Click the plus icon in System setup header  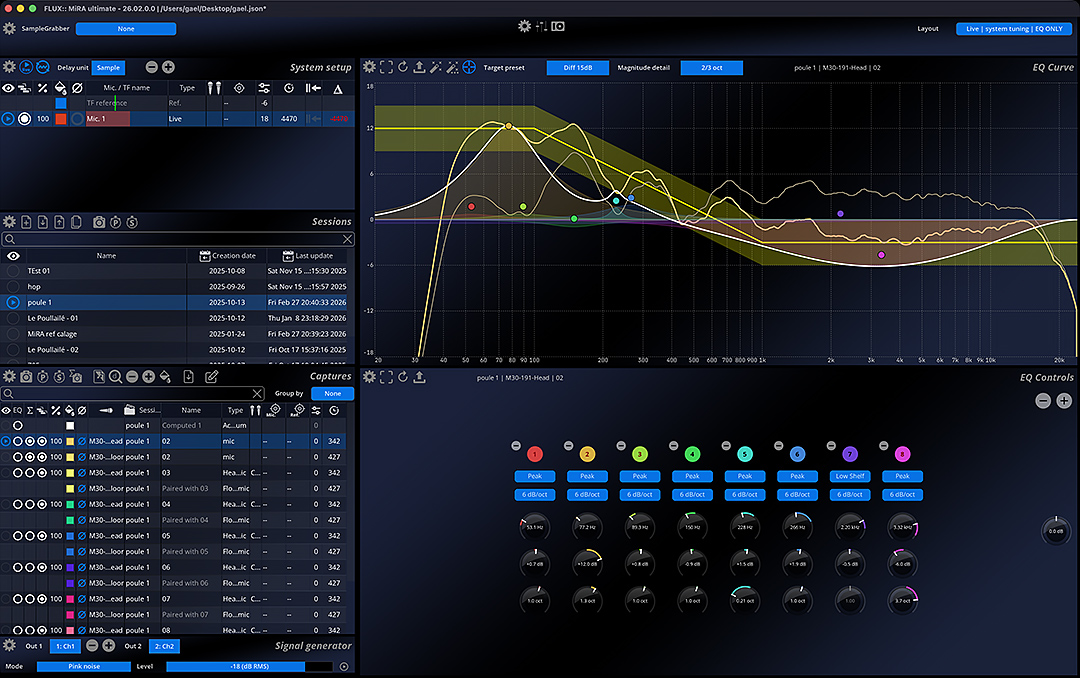pyautogui.click(x=168, y=67)
